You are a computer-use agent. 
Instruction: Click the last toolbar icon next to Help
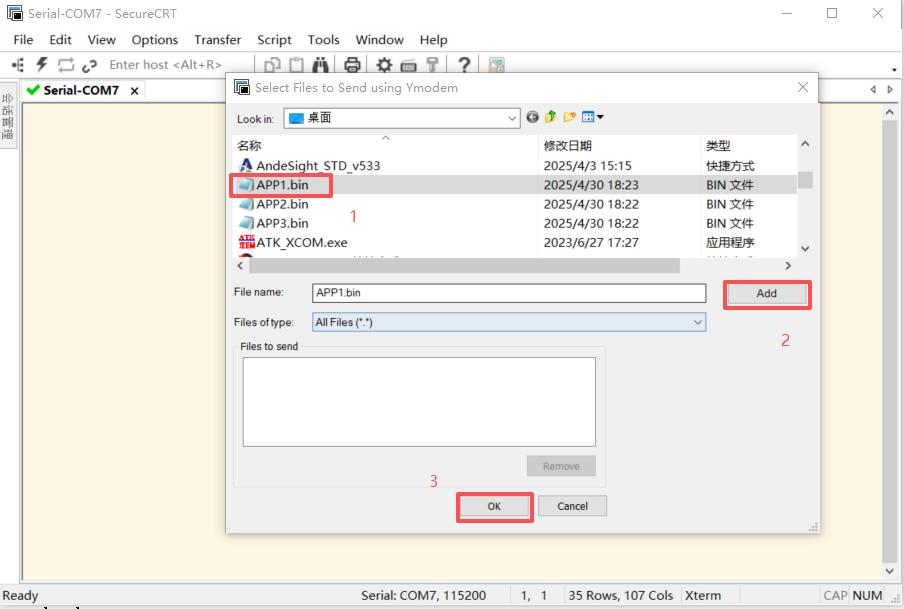click(x=496, y=65)
